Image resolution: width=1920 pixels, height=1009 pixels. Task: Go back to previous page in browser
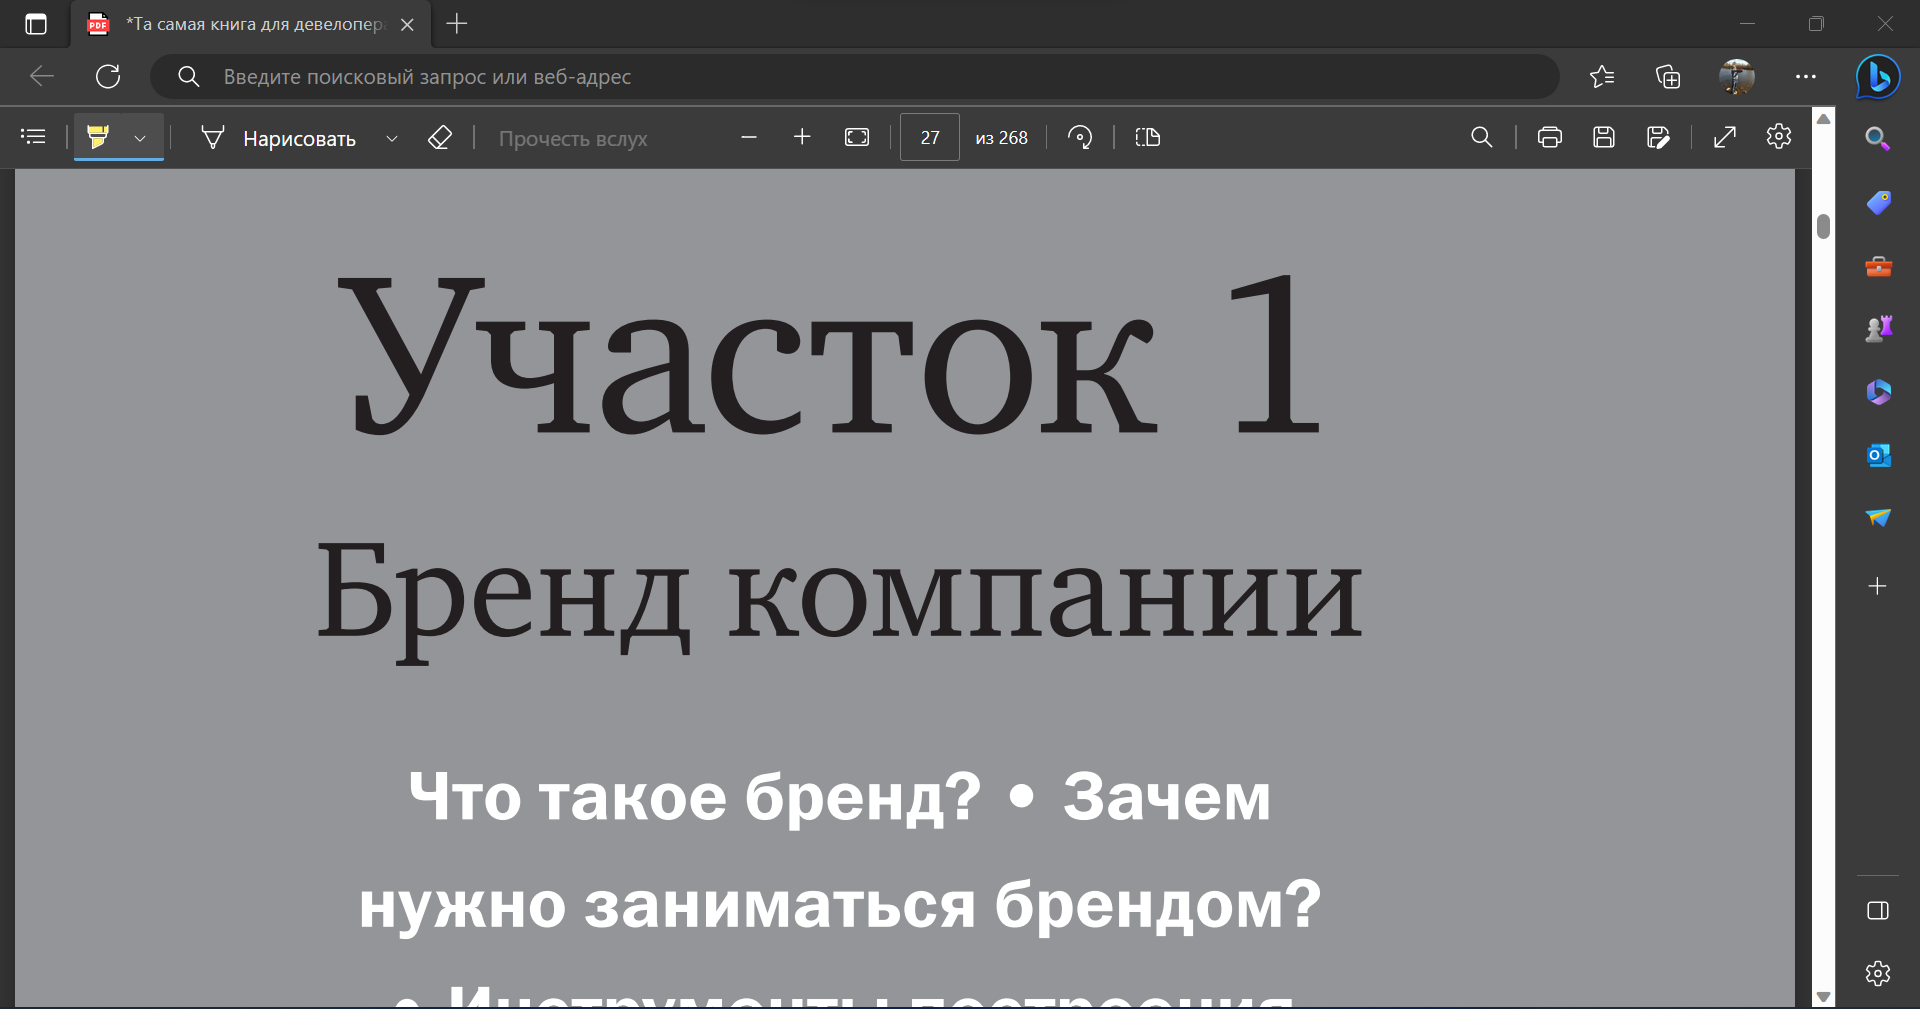pos(42,76)
